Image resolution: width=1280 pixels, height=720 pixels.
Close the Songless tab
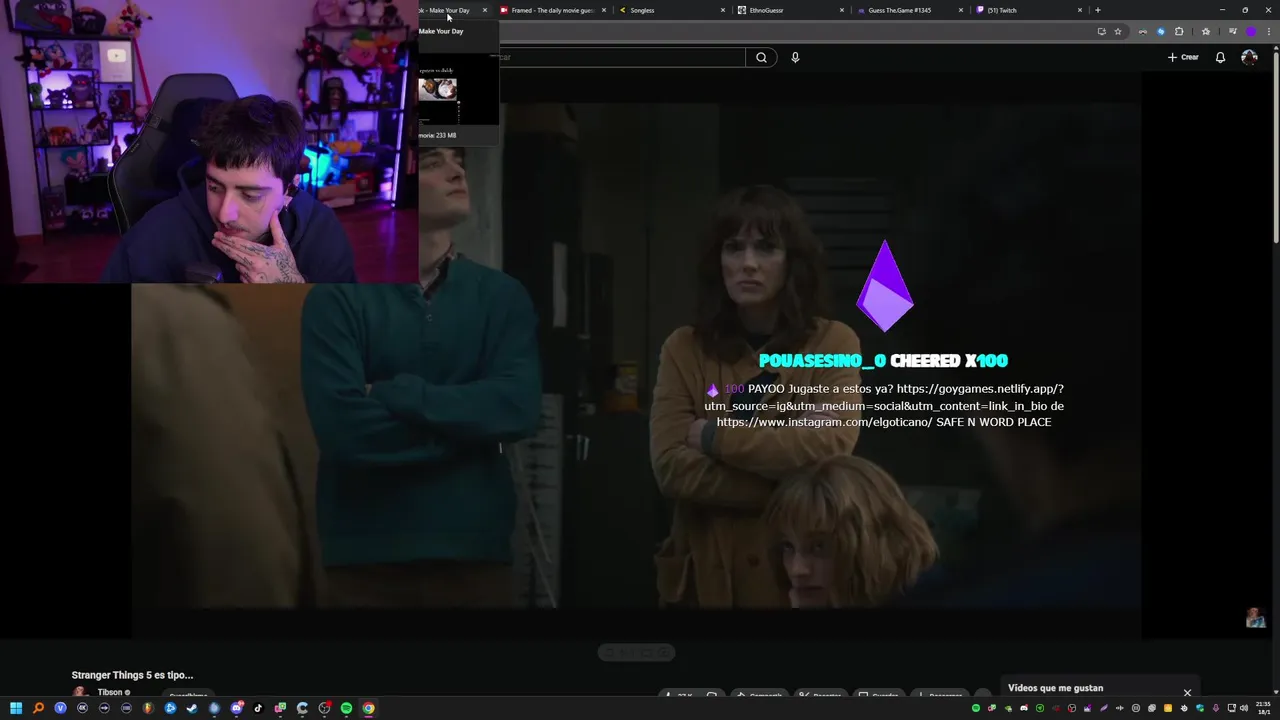[723, 10]
